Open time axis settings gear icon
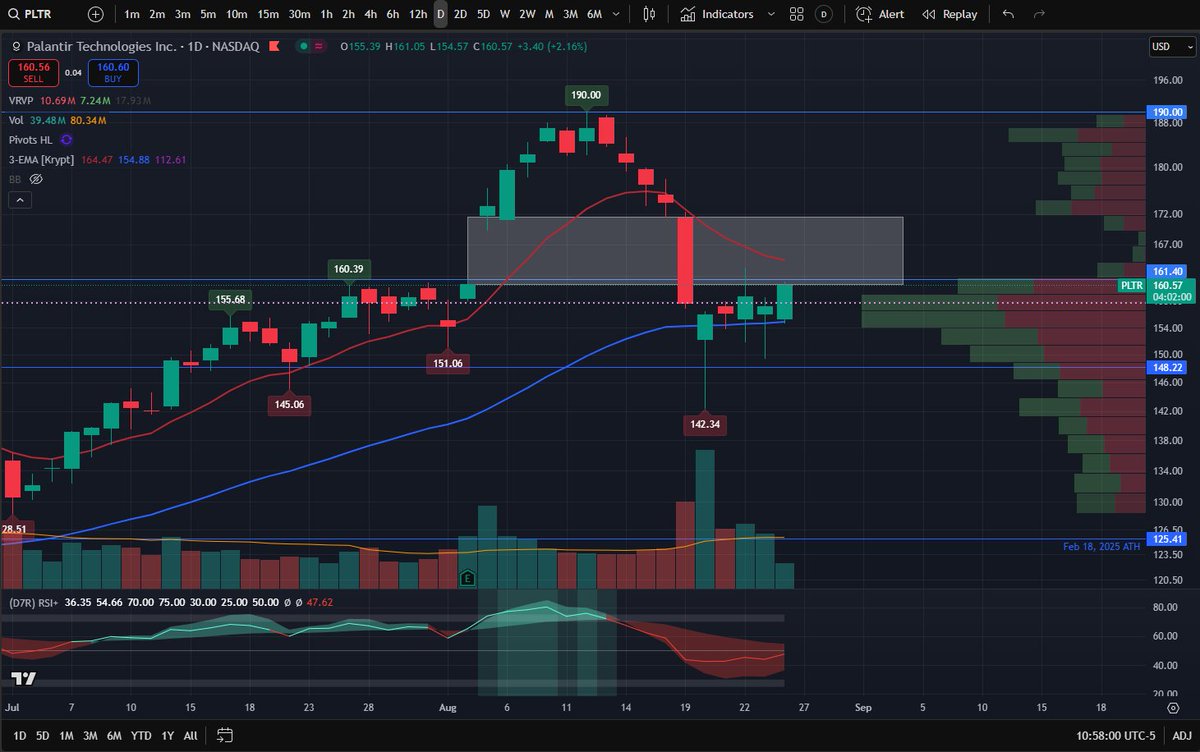1200x752 pixels. coord(1173,707)
